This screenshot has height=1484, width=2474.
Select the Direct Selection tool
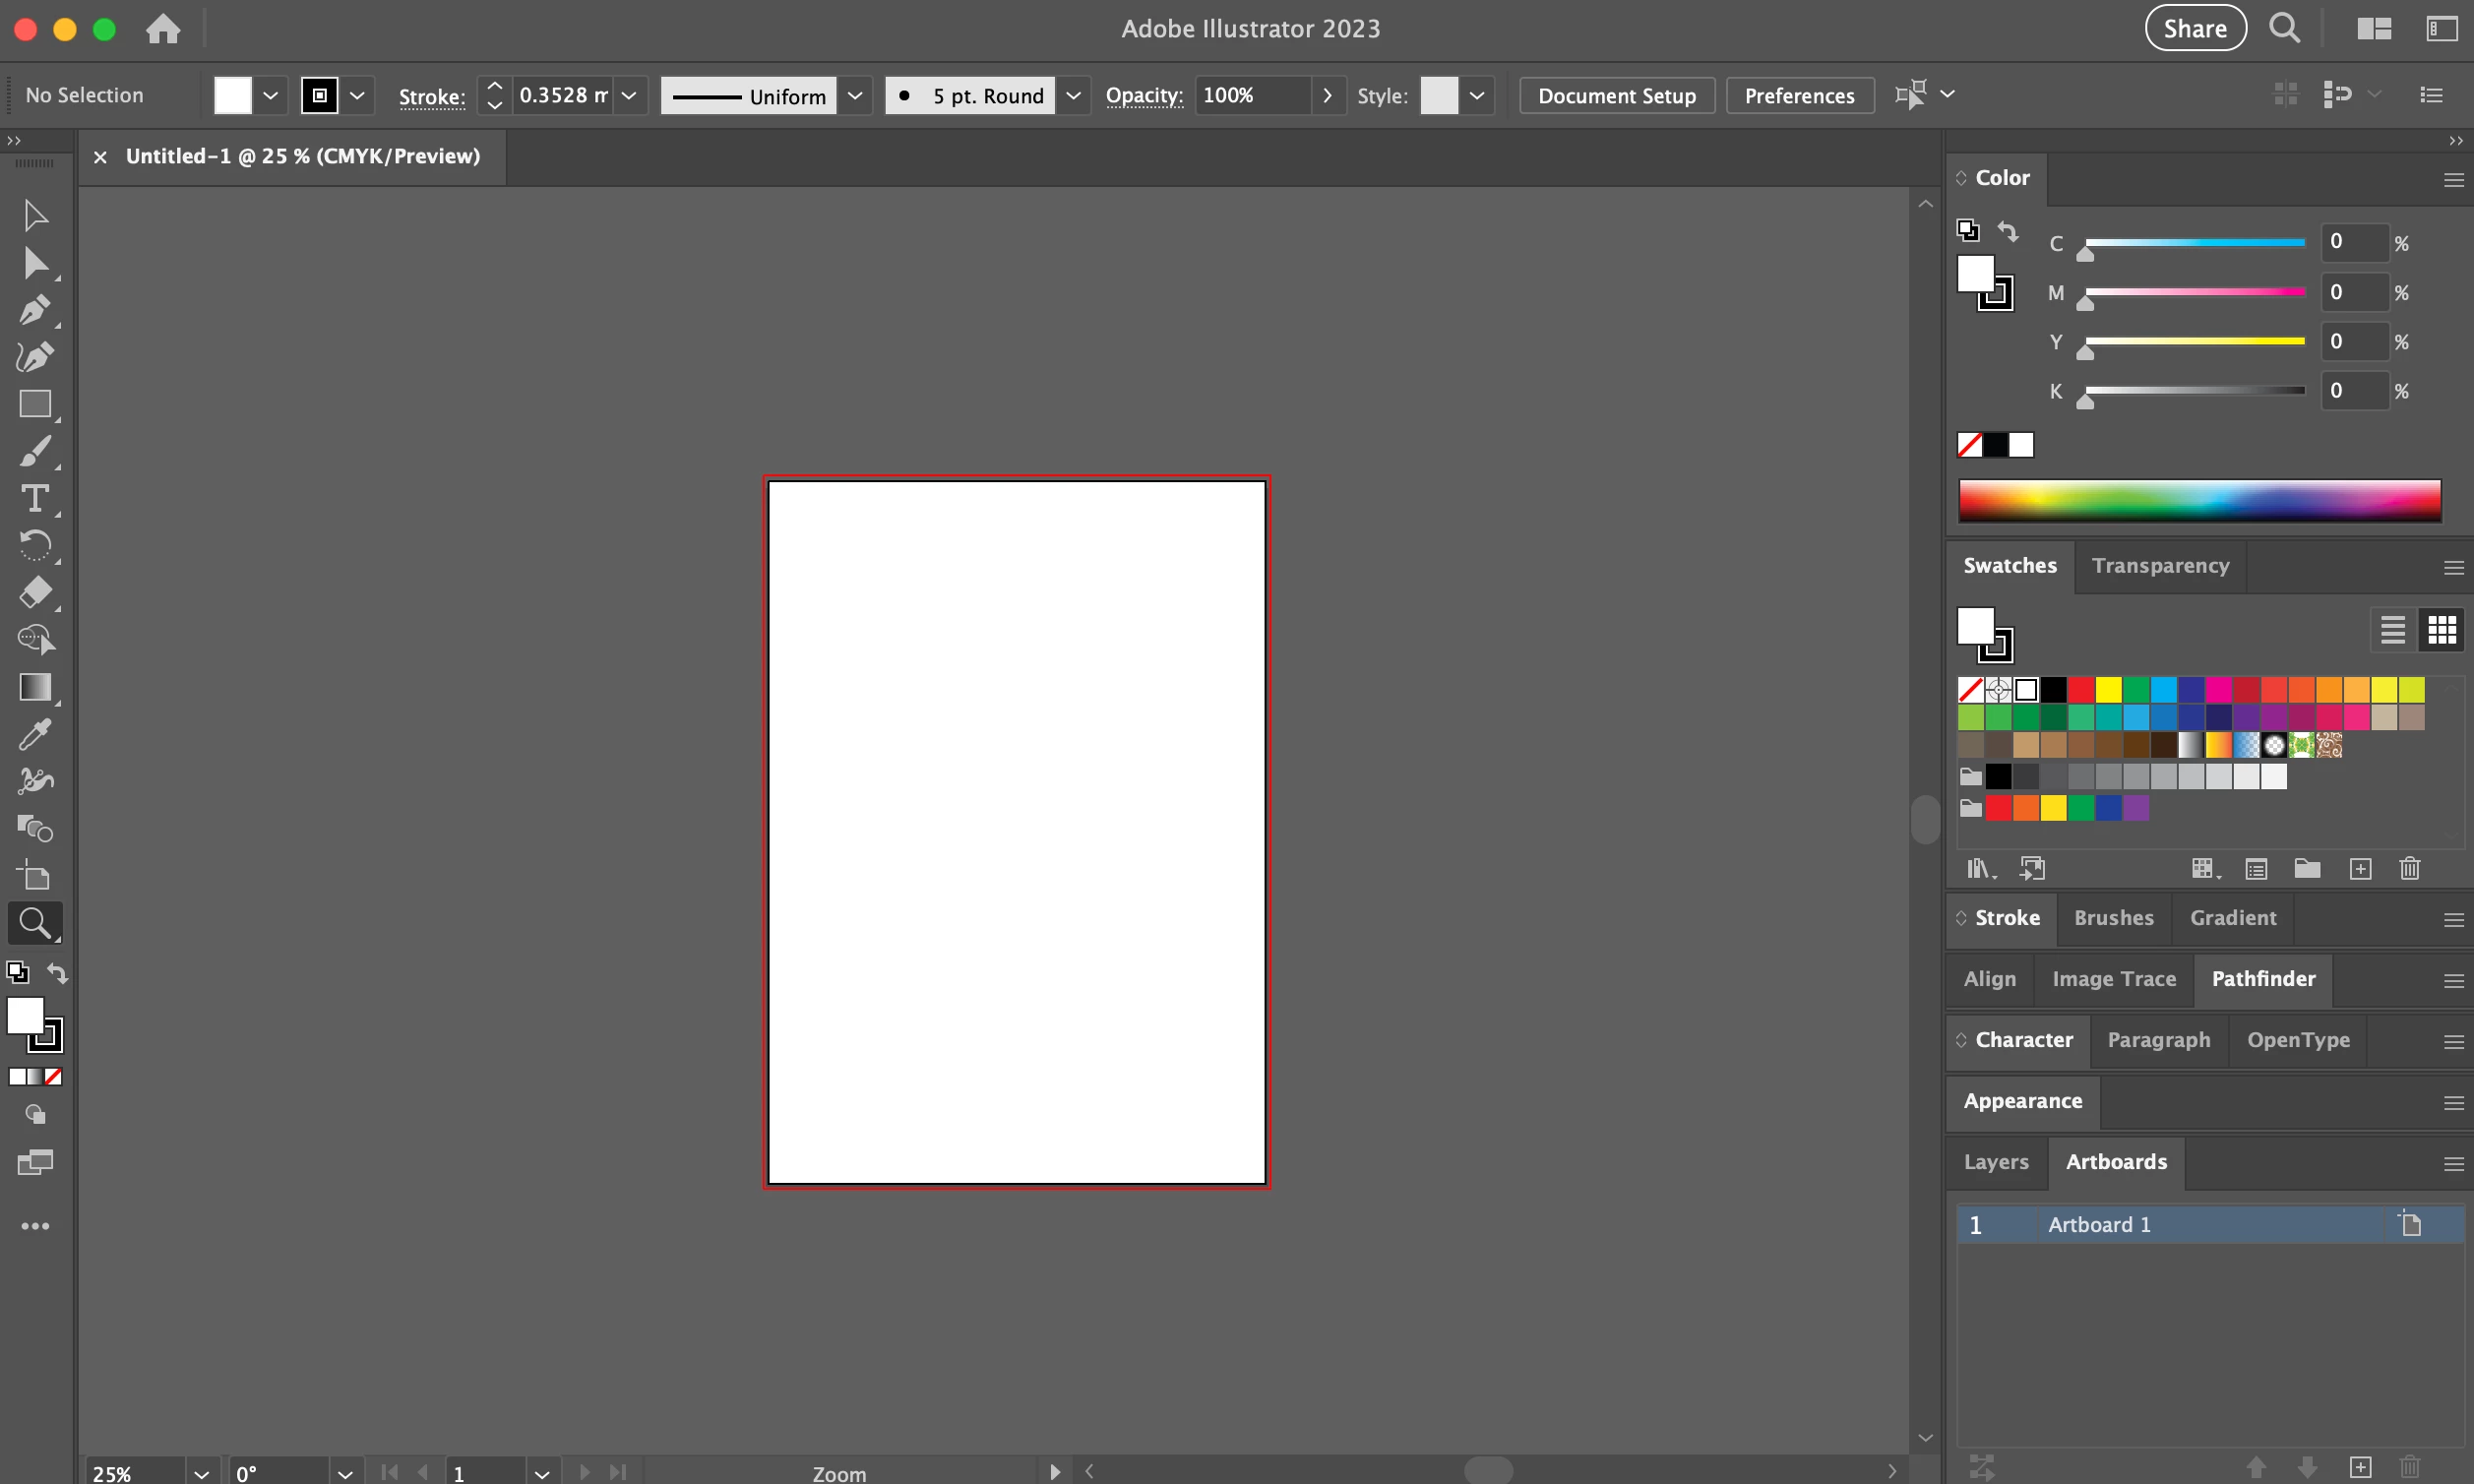pyautogui.click(x=34, y=263)
